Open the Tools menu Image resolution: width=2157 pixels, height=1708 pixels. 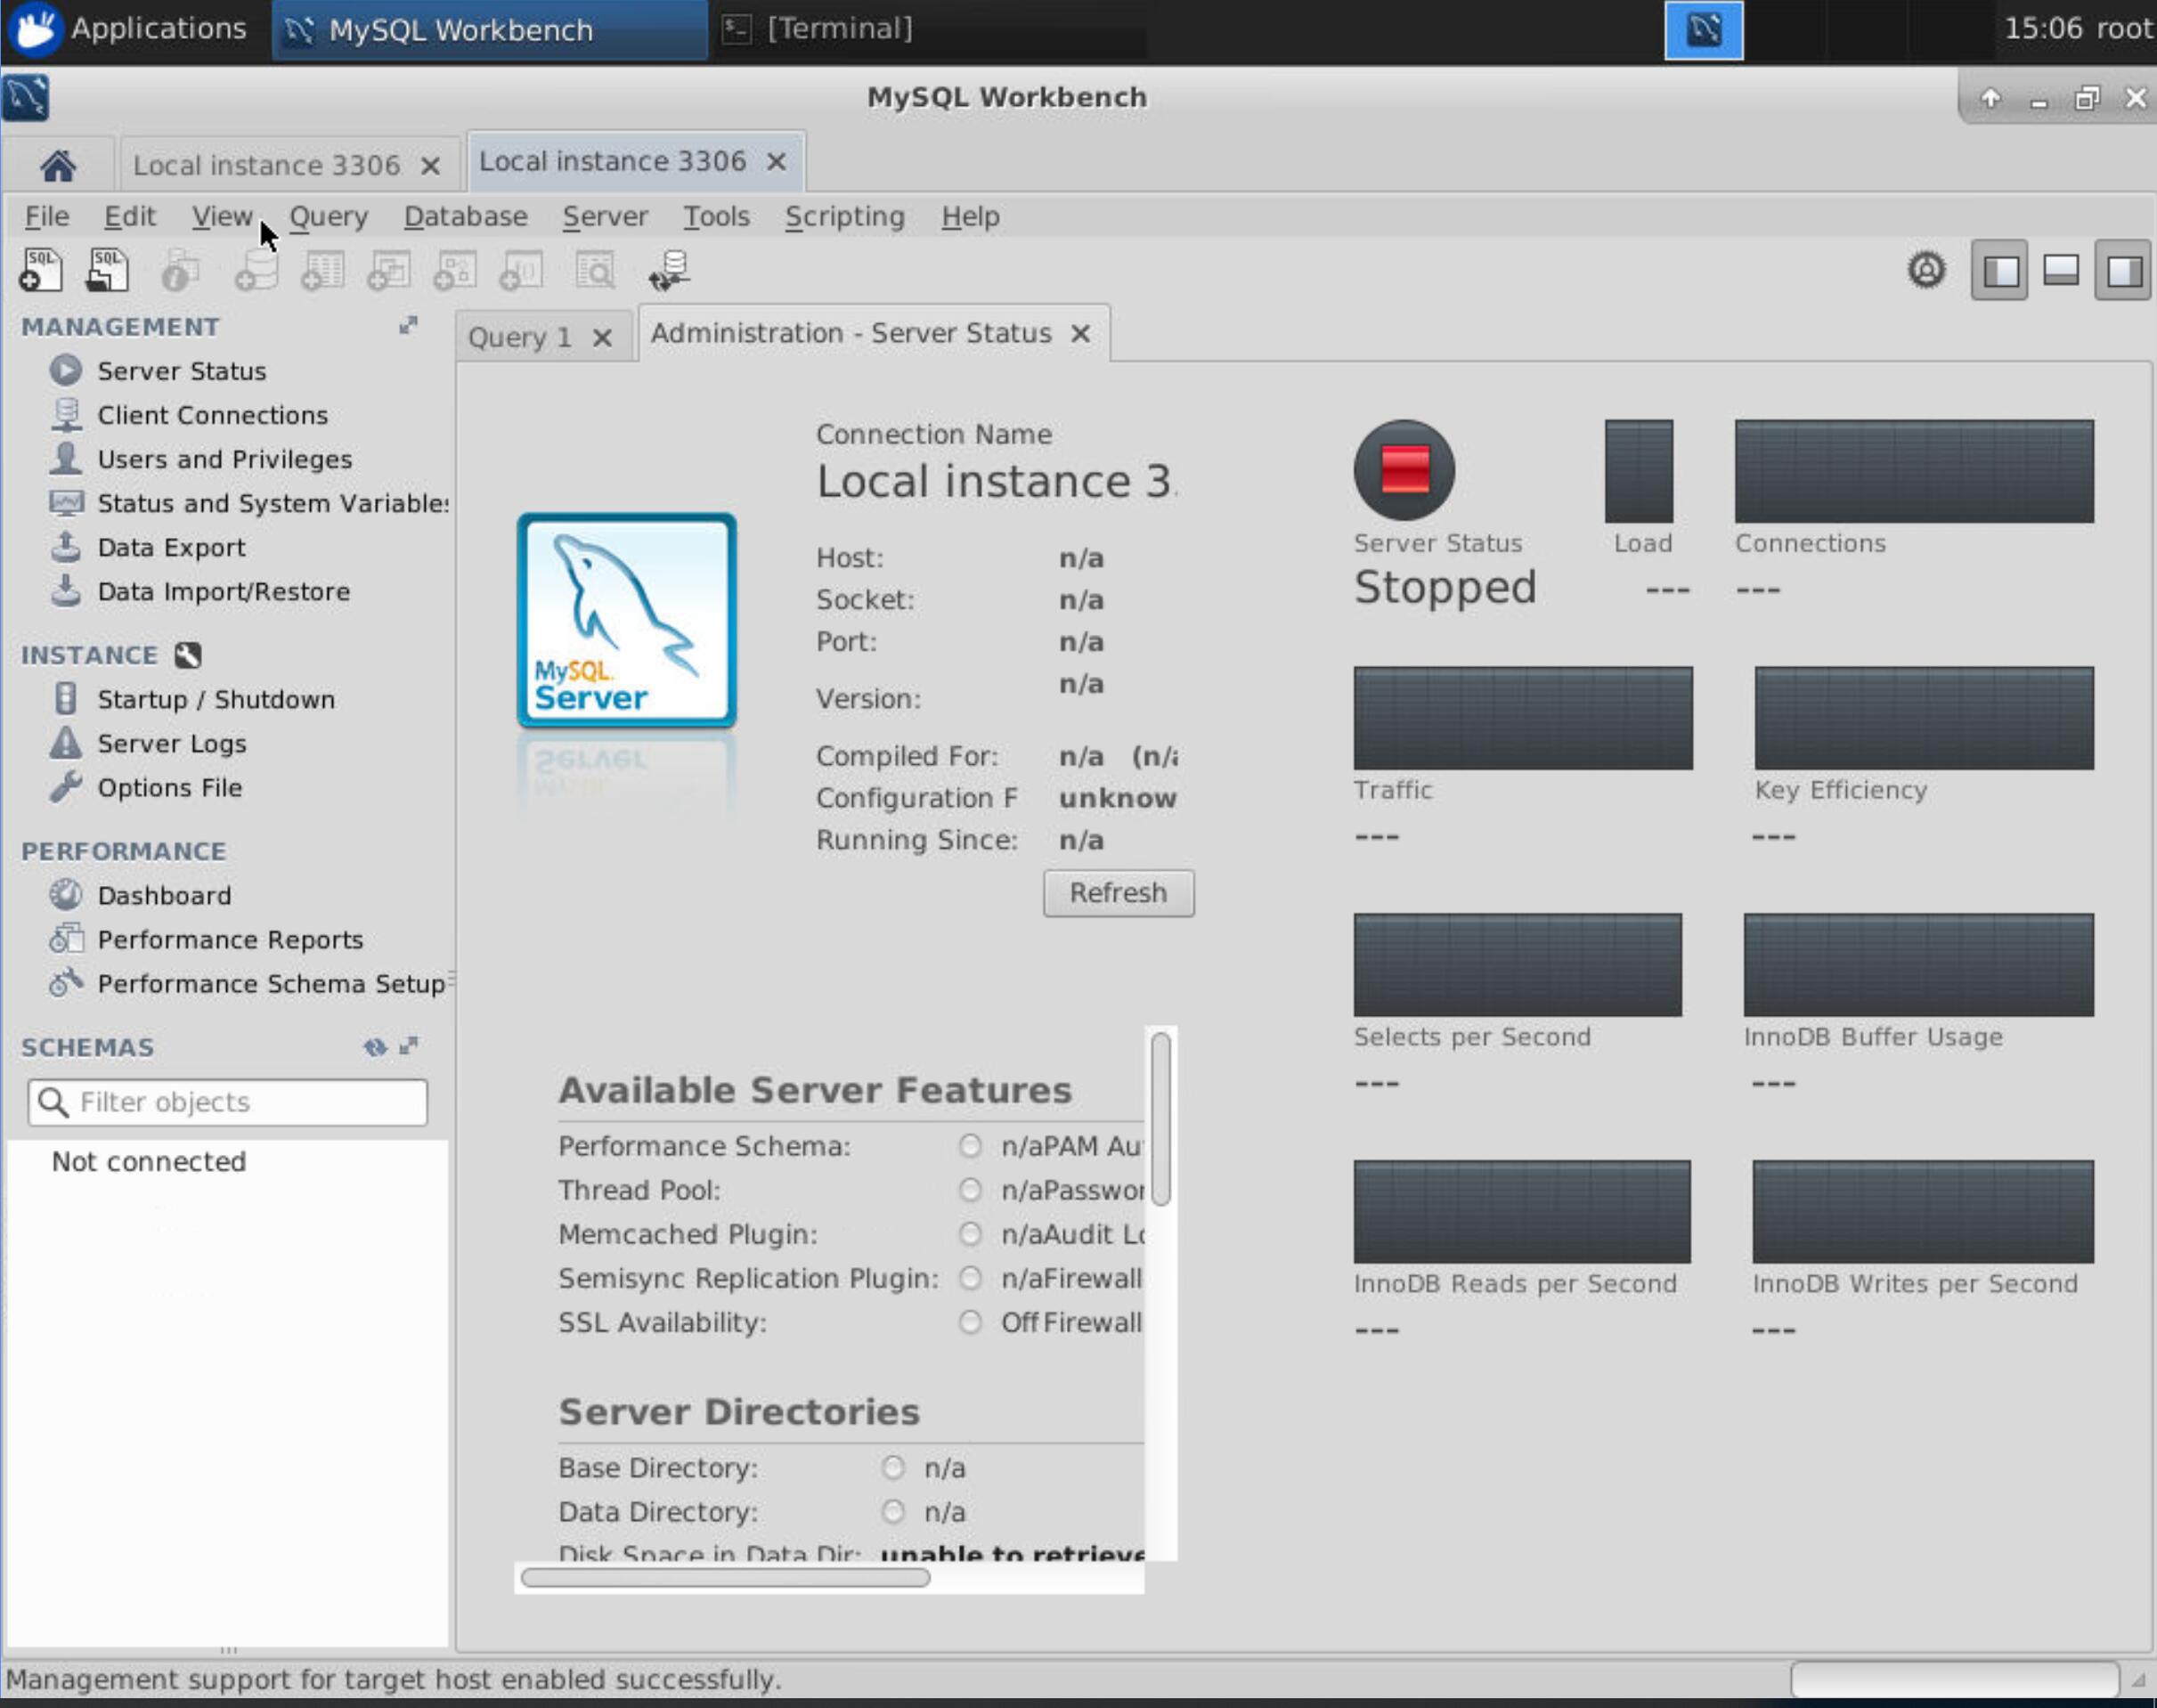(716, 216)
